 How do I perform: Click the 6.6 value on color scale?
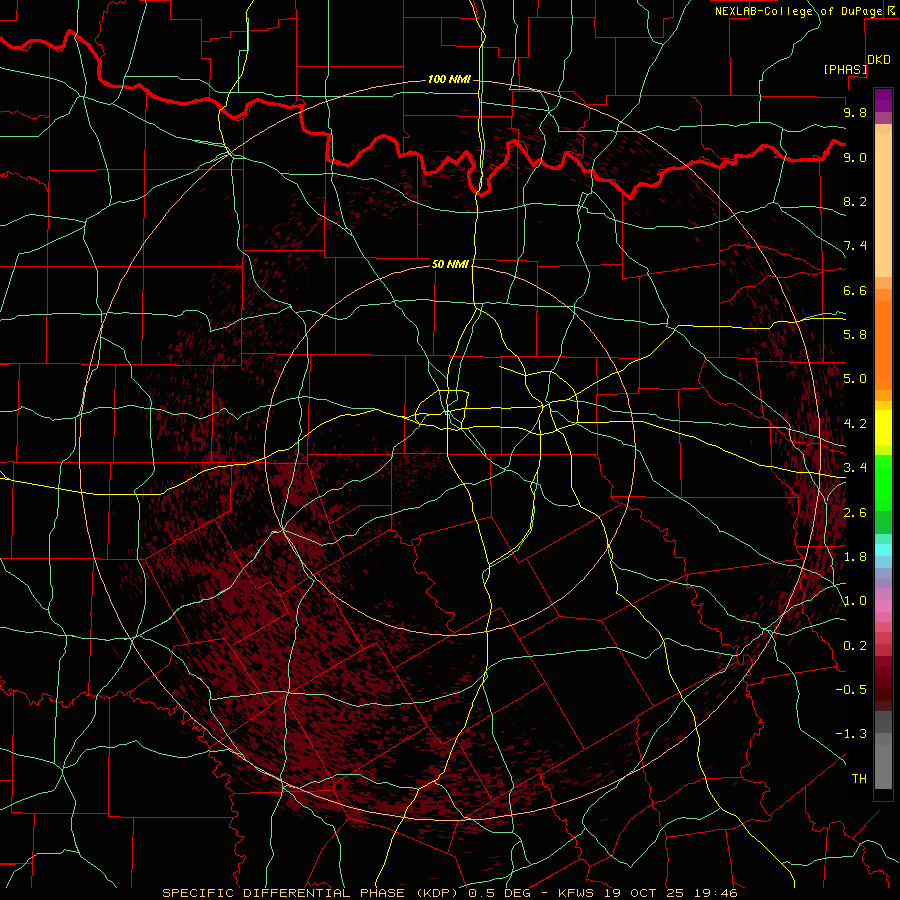coord(855,290)
